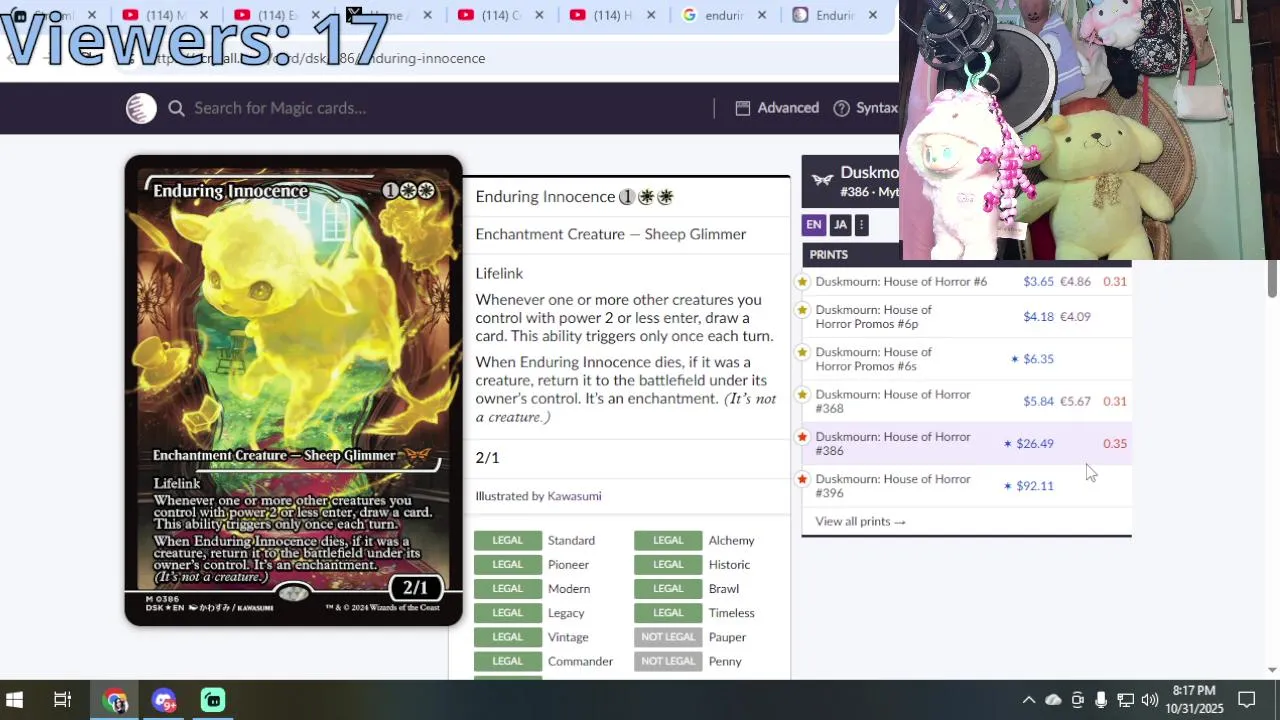Open Discord from the taskbar
Viewport: 1280px width, 720px height.
pos(164,700)
